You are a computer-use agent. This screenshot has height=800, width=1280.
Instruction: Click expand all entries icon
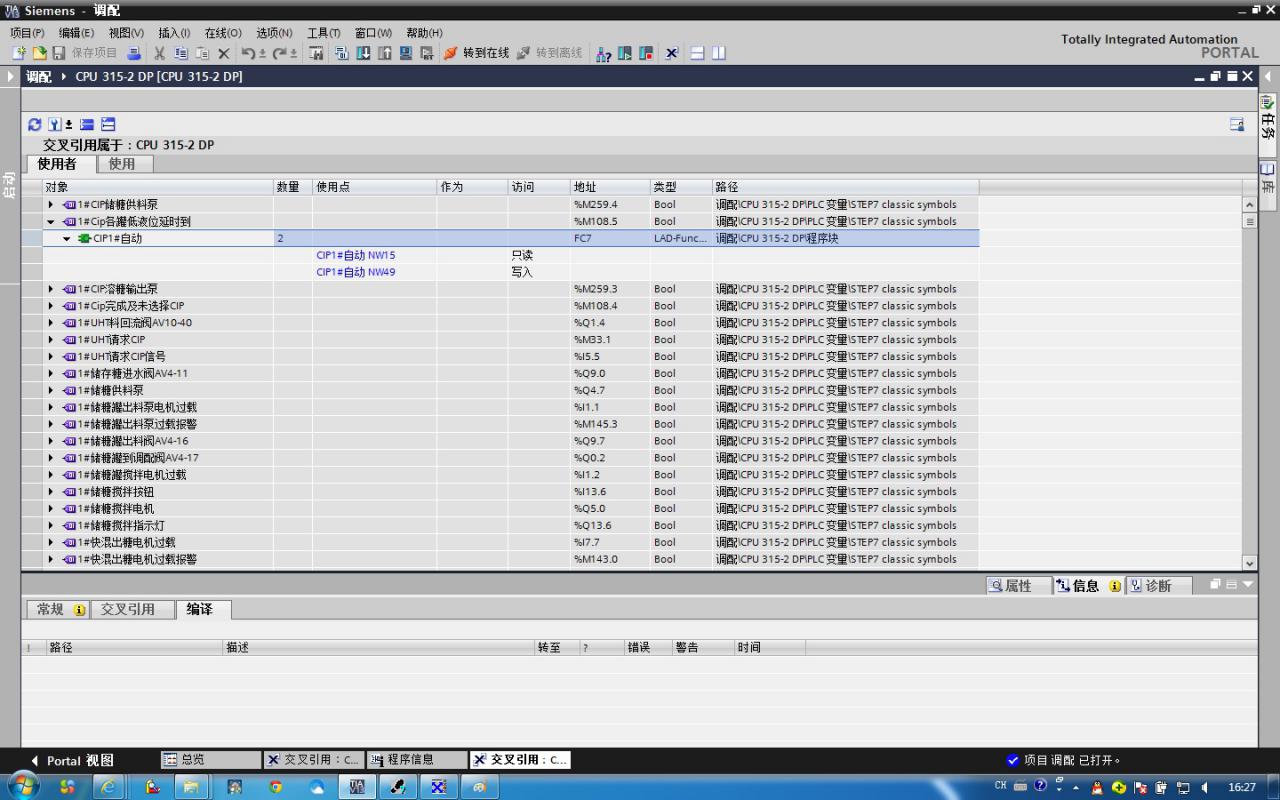(108, 124)
